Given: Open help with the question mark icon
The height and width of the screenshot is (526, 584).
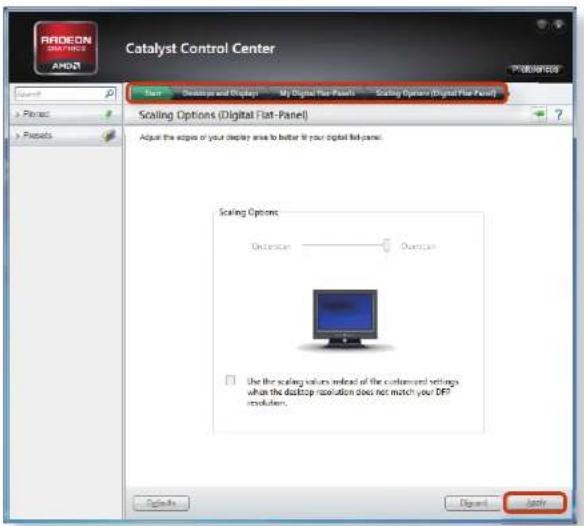Looking at the screenshot, I should [x=558, y=115].
